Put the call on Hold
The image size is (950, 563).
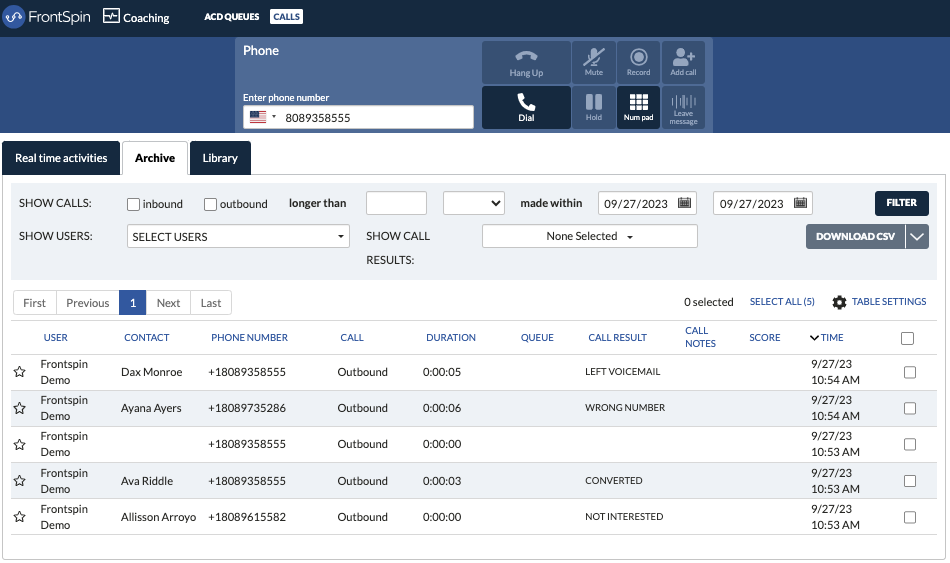[594, 107]
